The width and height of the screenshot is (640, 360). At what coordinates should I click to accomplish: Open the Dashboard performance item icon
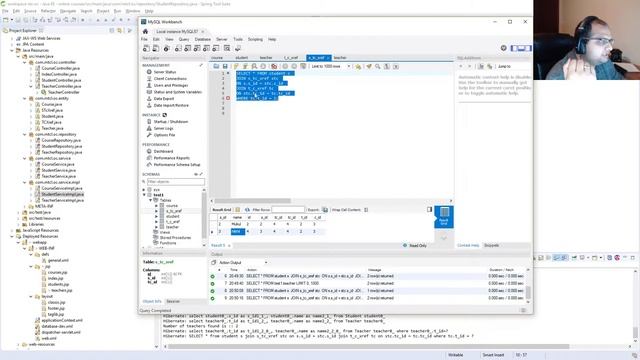149,151
